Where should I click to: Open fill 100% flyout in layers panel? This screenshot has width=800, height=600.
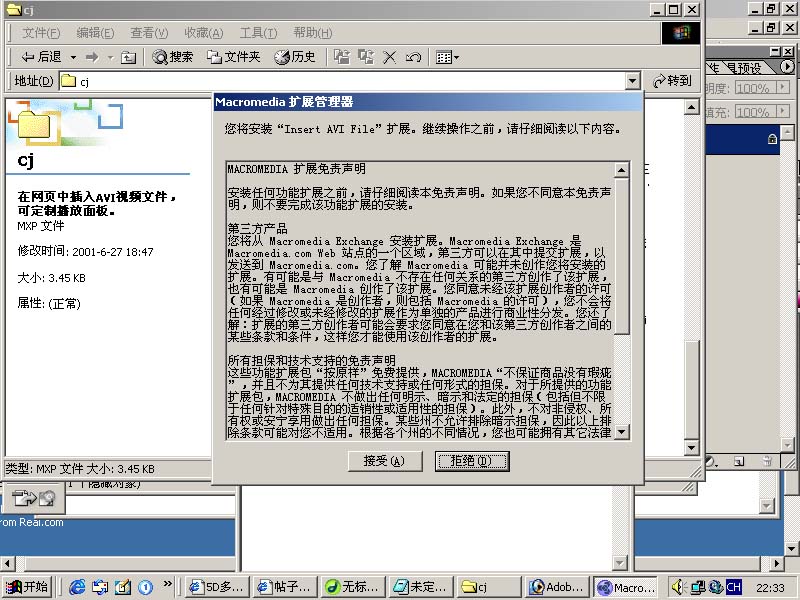pyautogui.click(x=782, y=111)
